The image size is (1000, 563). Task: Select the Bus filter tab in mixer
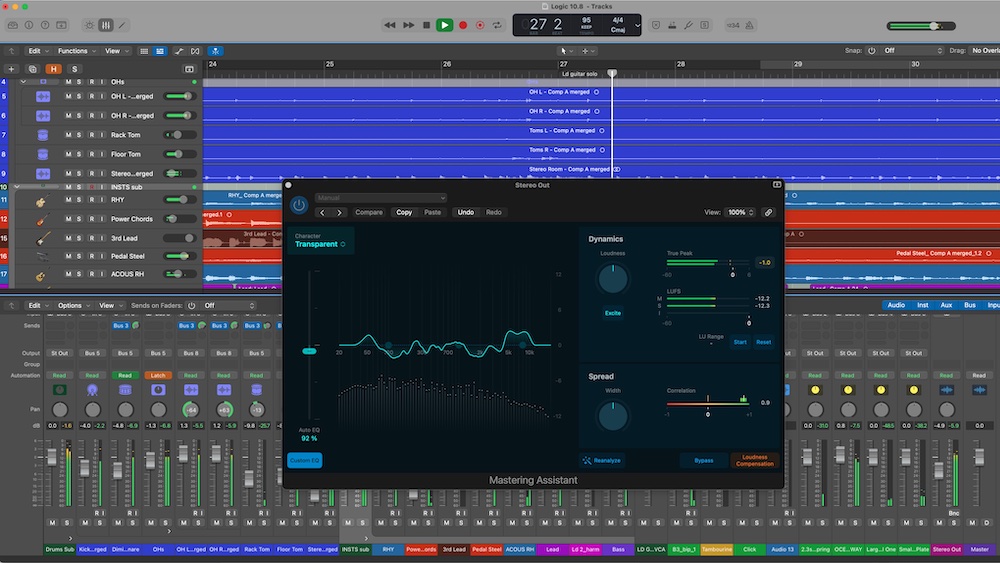[969, 305]
